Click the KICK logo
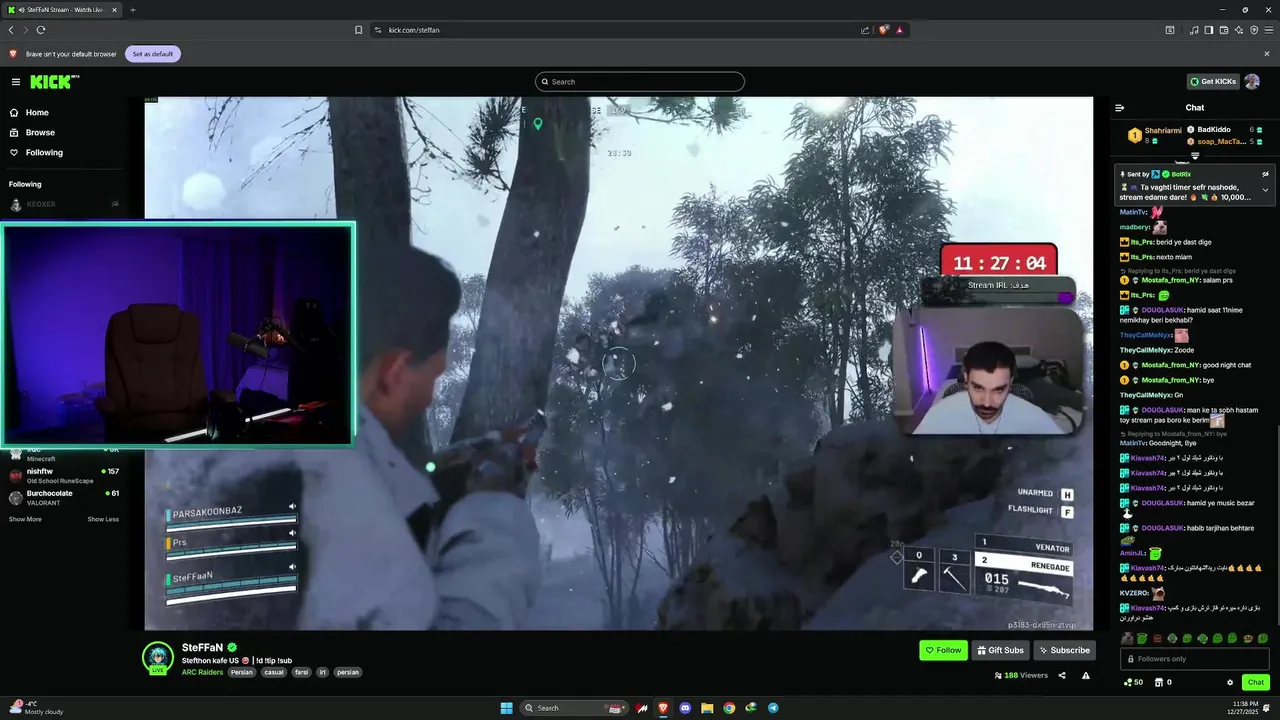 pos(53,82)
